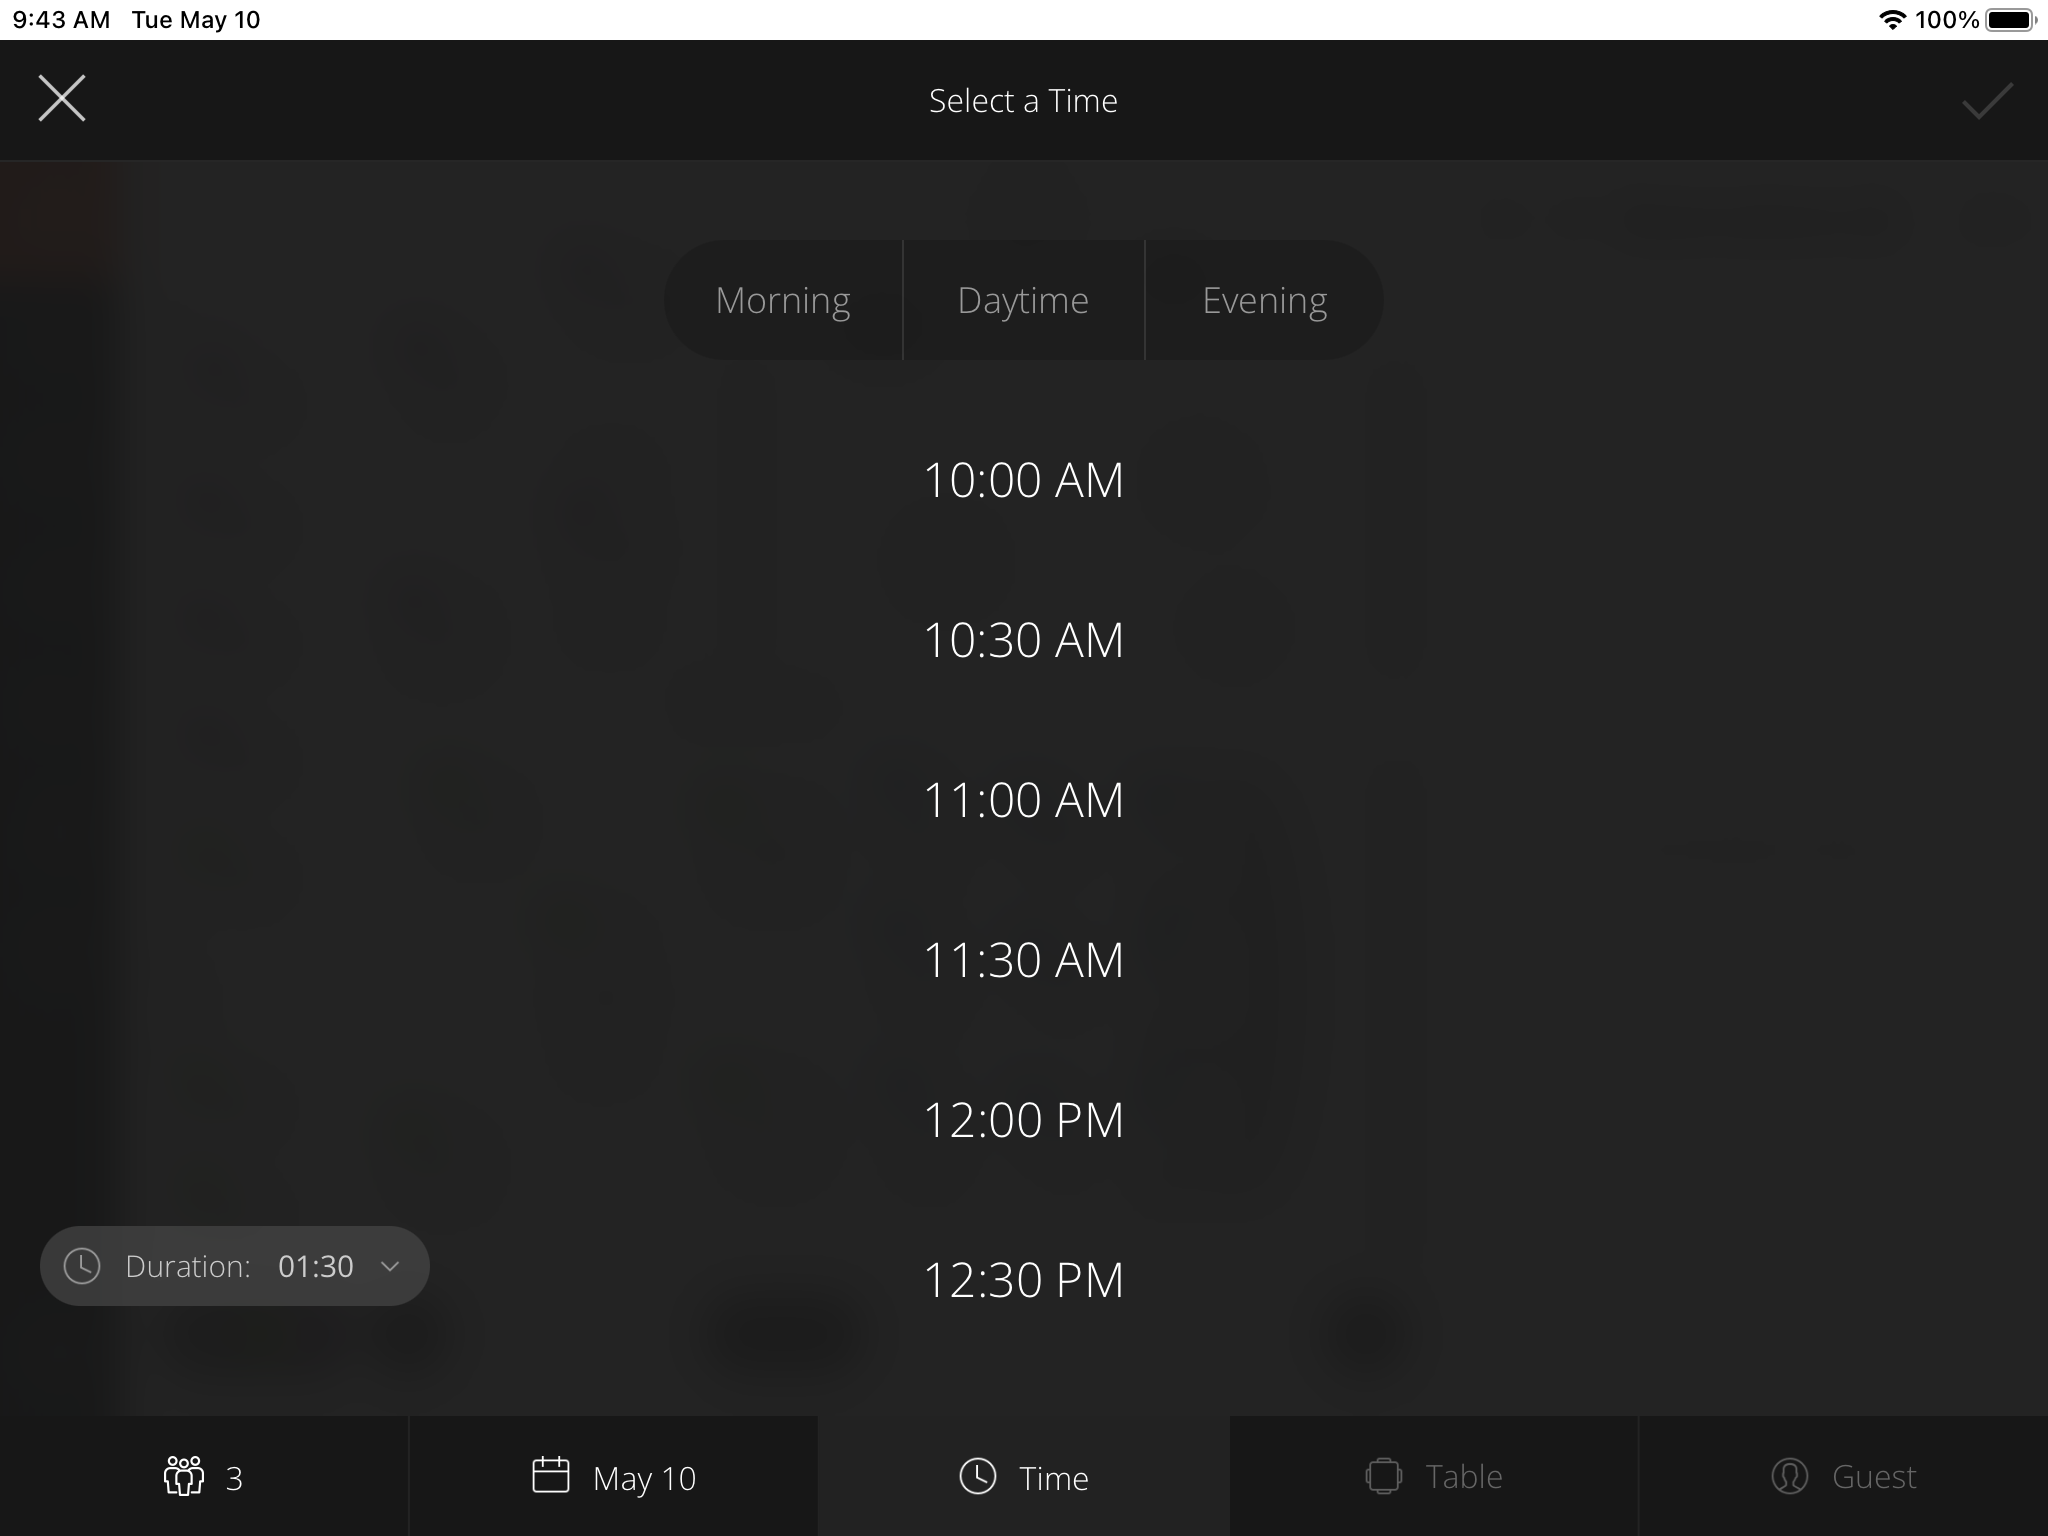Tap the clock icon in Time tab

tap(977, 1476)
